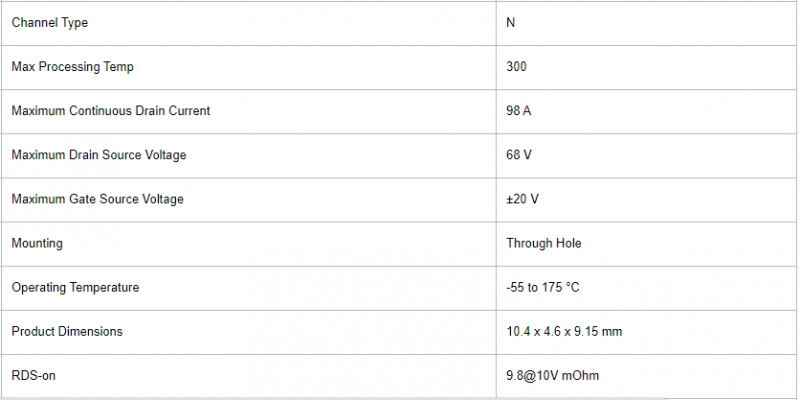Click 'Maximum Gate Source Voltage' label
This screenshot has width=800, height=400.
(97, 199)
